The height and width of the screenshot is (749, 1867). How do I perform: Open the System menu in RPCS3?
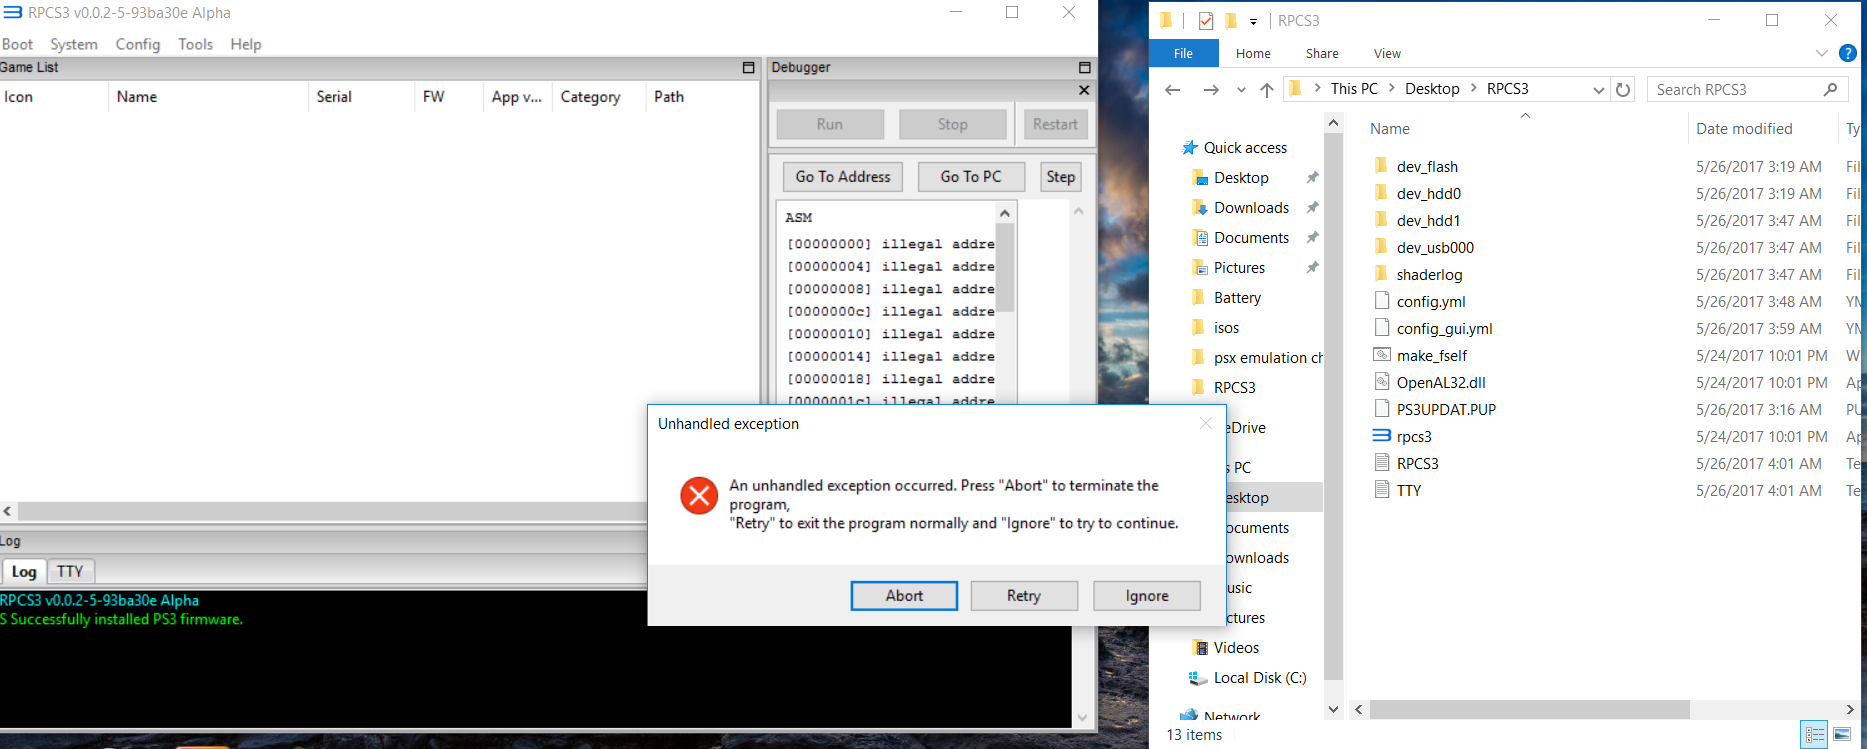pos(74,44)
